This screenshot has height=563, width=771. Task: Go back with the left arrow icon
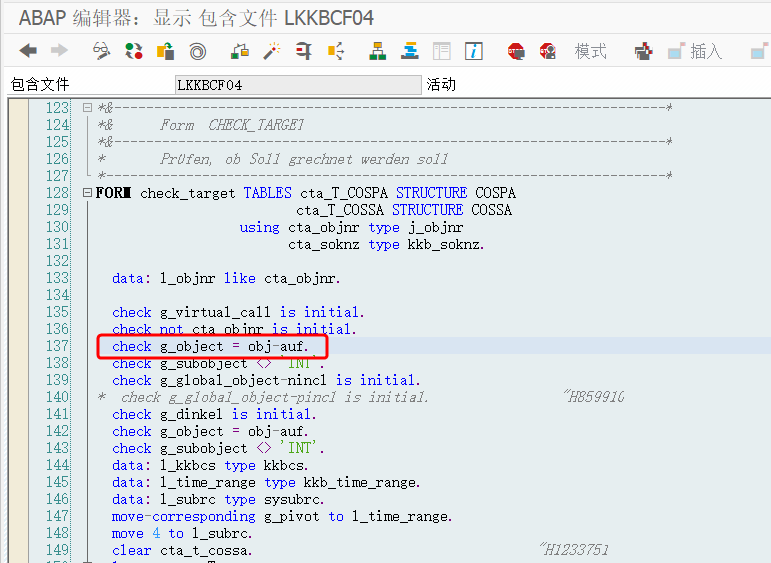pyautogui.click(x=28, y=51)
